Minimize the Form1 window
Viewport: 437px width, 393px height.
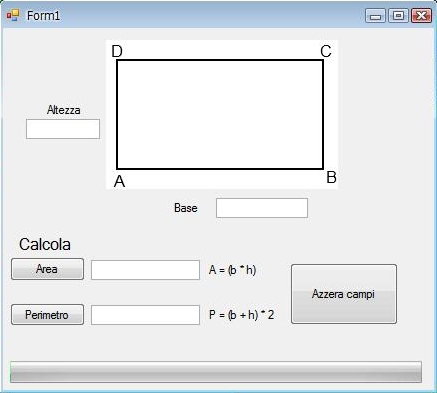pos(375,16)
